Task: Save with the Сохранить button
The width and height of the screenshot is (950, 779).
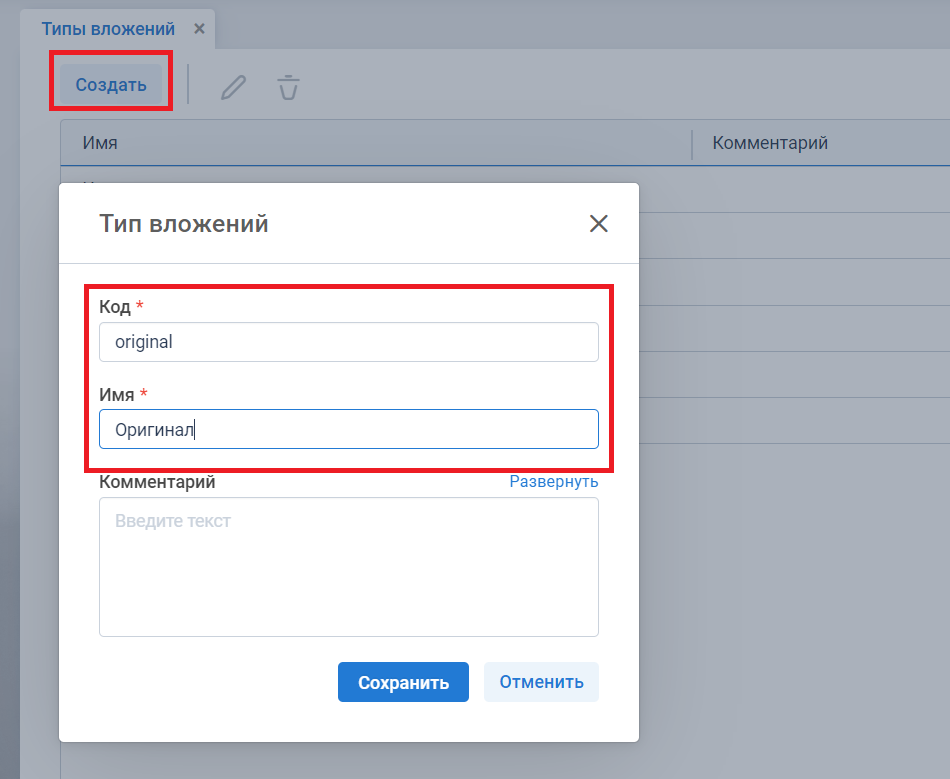Action: [404, 682]
